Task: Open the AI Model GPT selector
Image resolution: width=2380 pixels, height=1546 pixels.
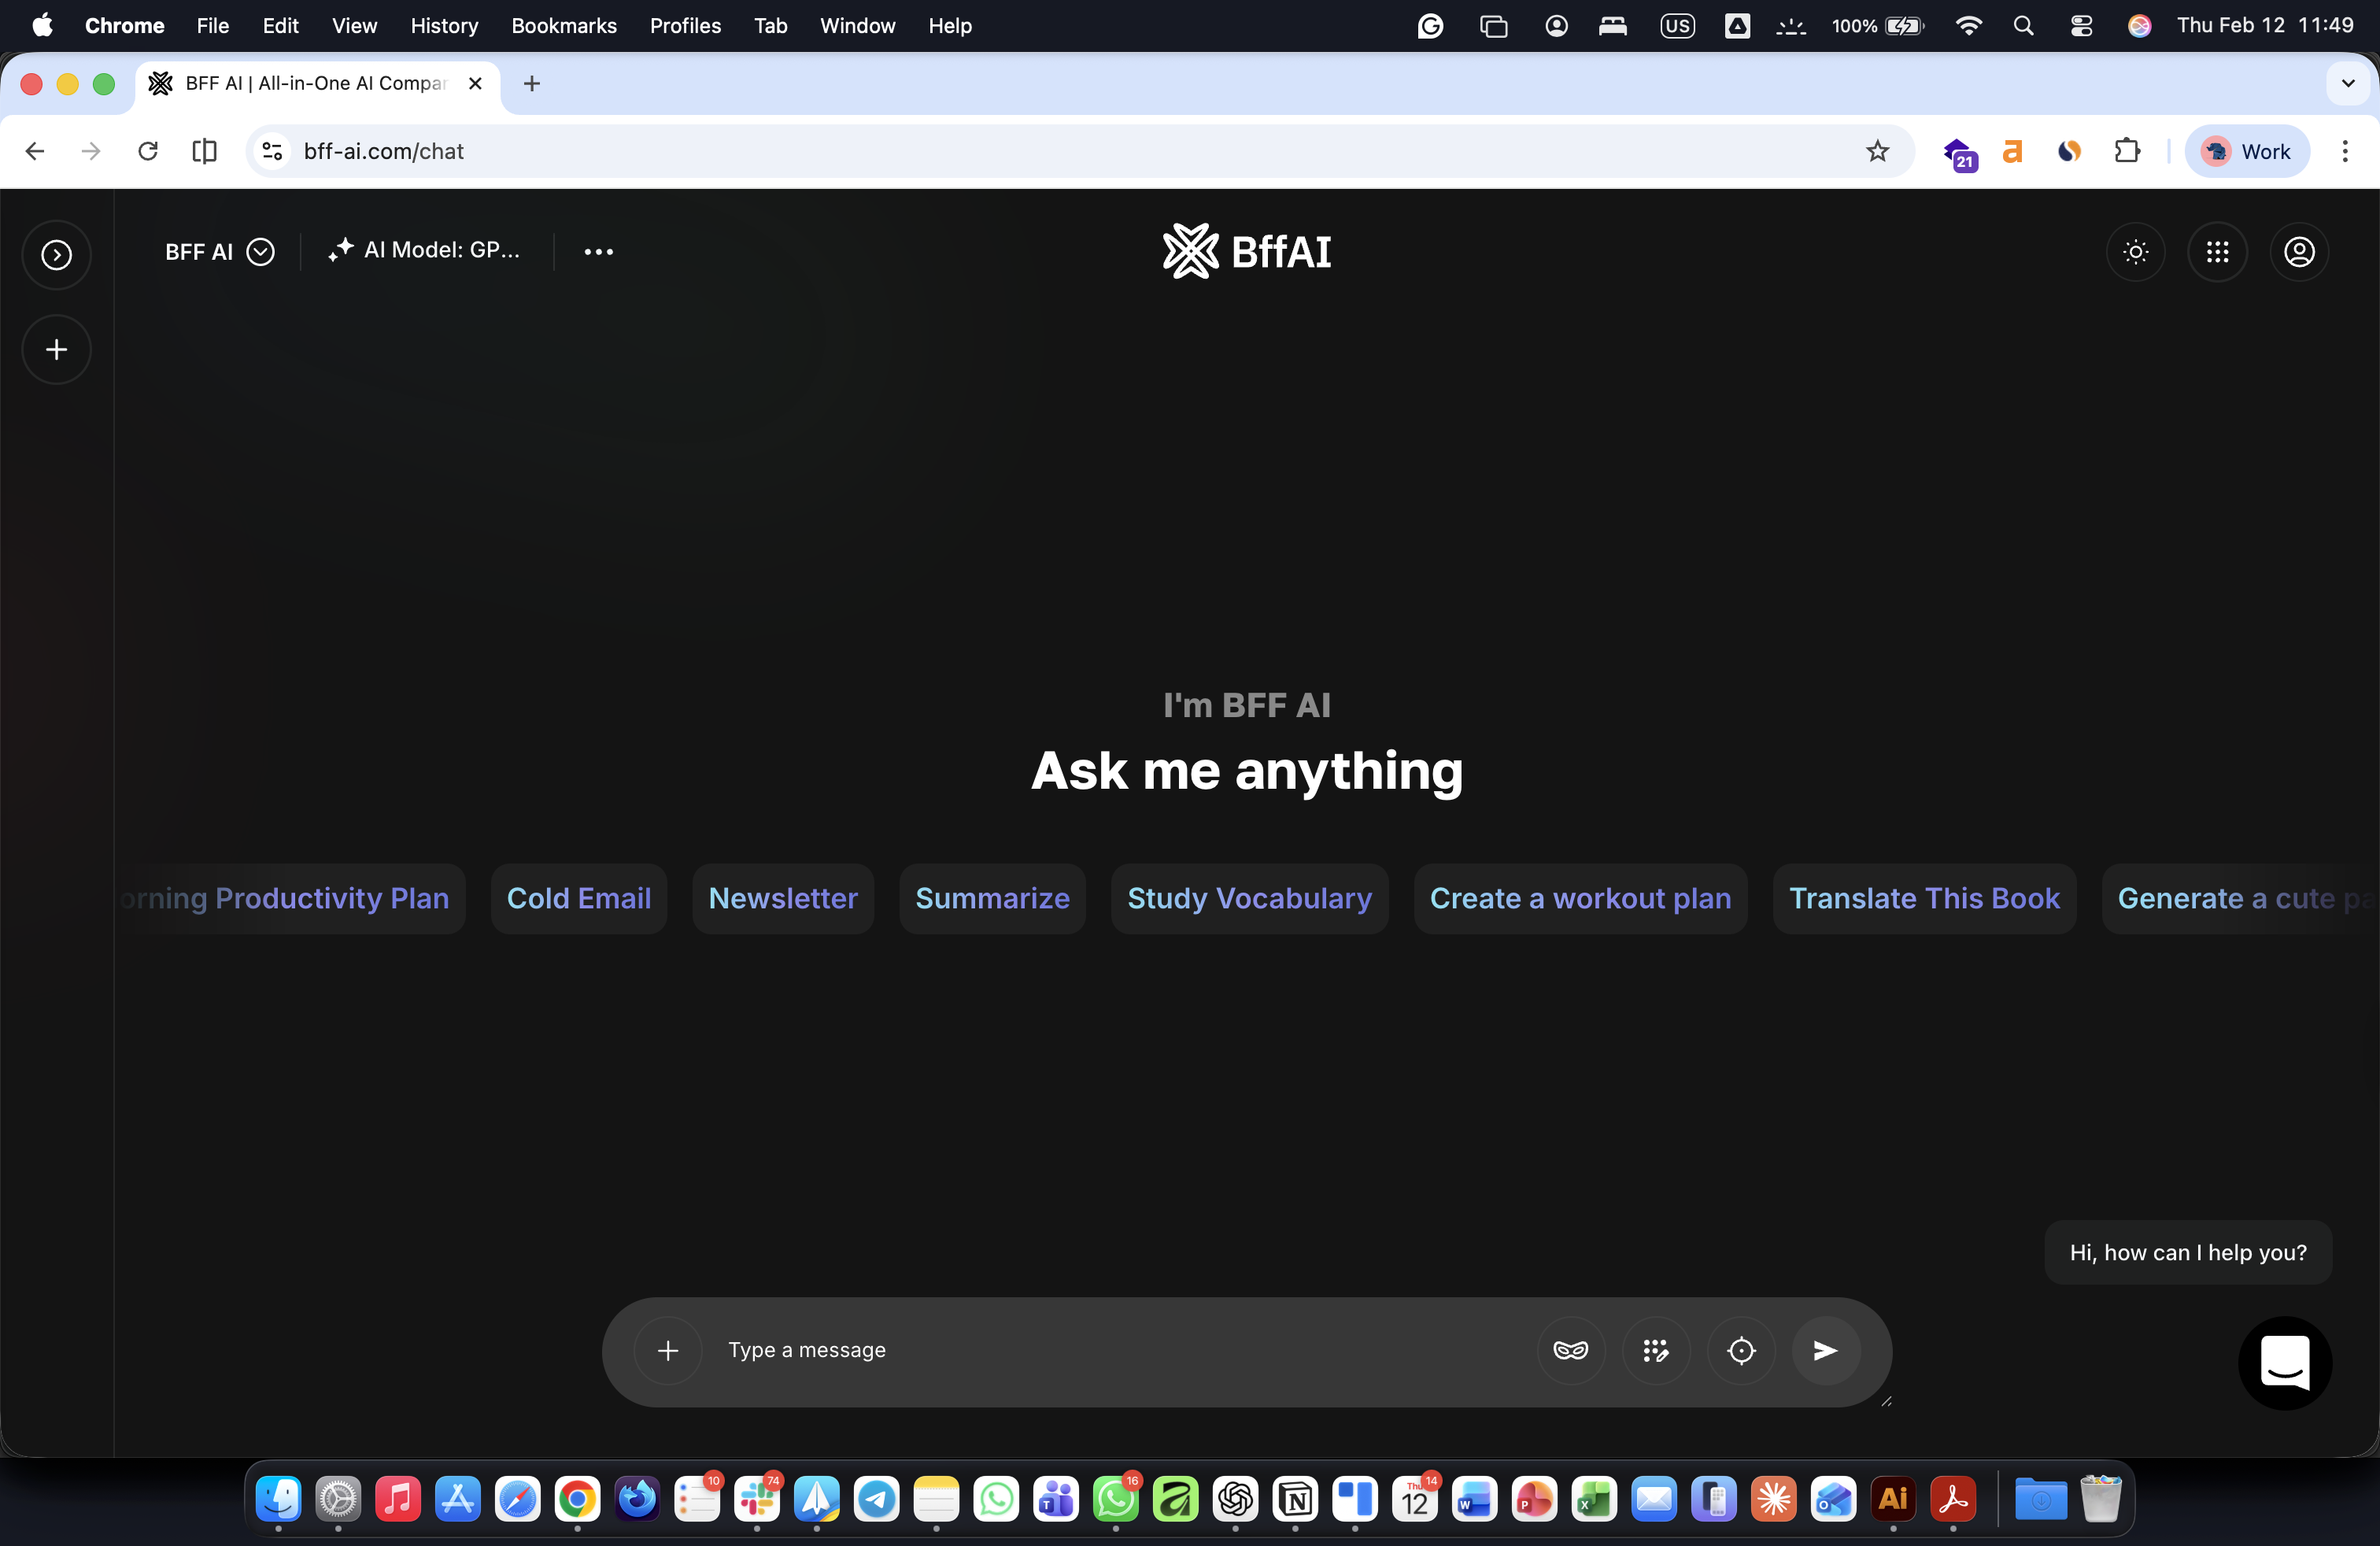Action: 425,250
